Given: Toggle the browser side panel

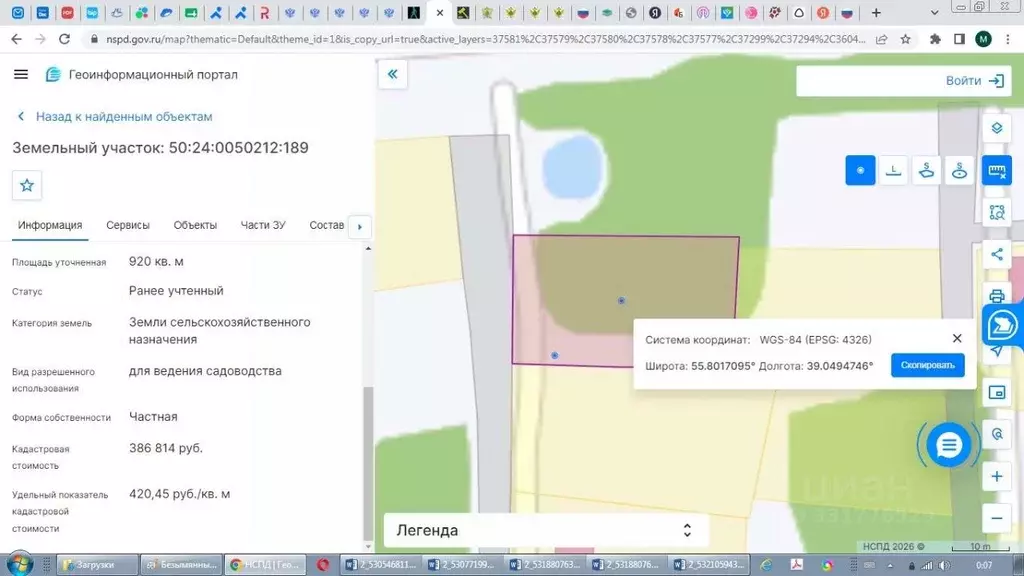Looking at the screenshot, I should click(959, 39).
